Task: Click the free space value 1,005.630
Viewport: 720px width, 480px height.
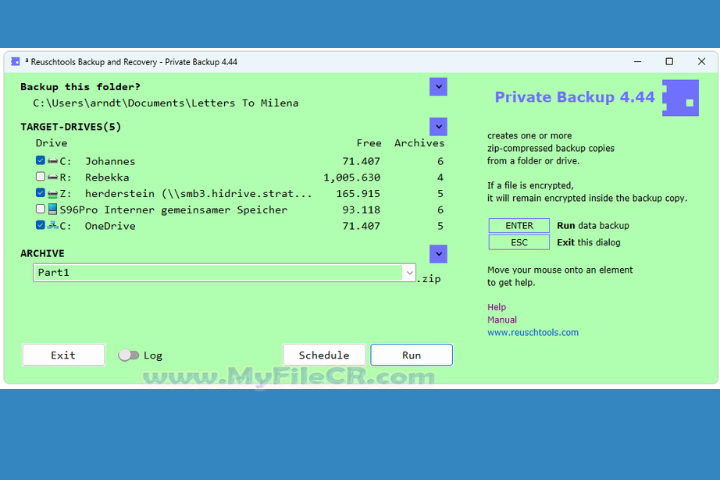Action: (352, 177)
